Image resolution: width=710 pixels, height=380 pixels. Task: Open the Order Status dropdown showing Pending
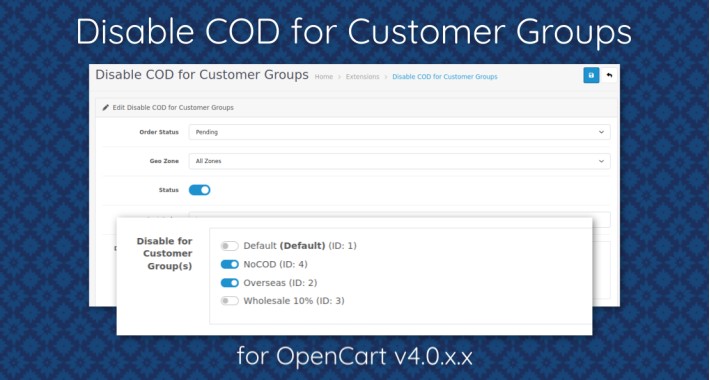(x=399, y=132)
